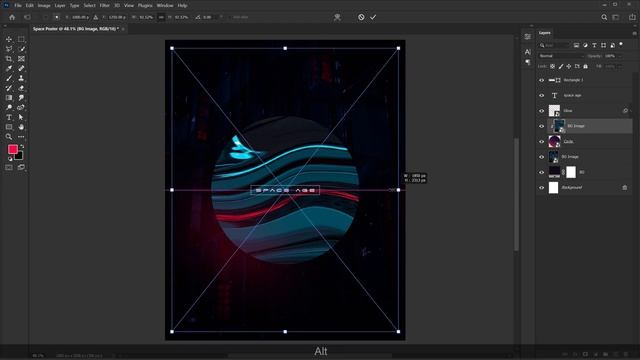Hide the BG layer with mask
This screenshot has height=360, width=640.
click(x=542, y=173)
